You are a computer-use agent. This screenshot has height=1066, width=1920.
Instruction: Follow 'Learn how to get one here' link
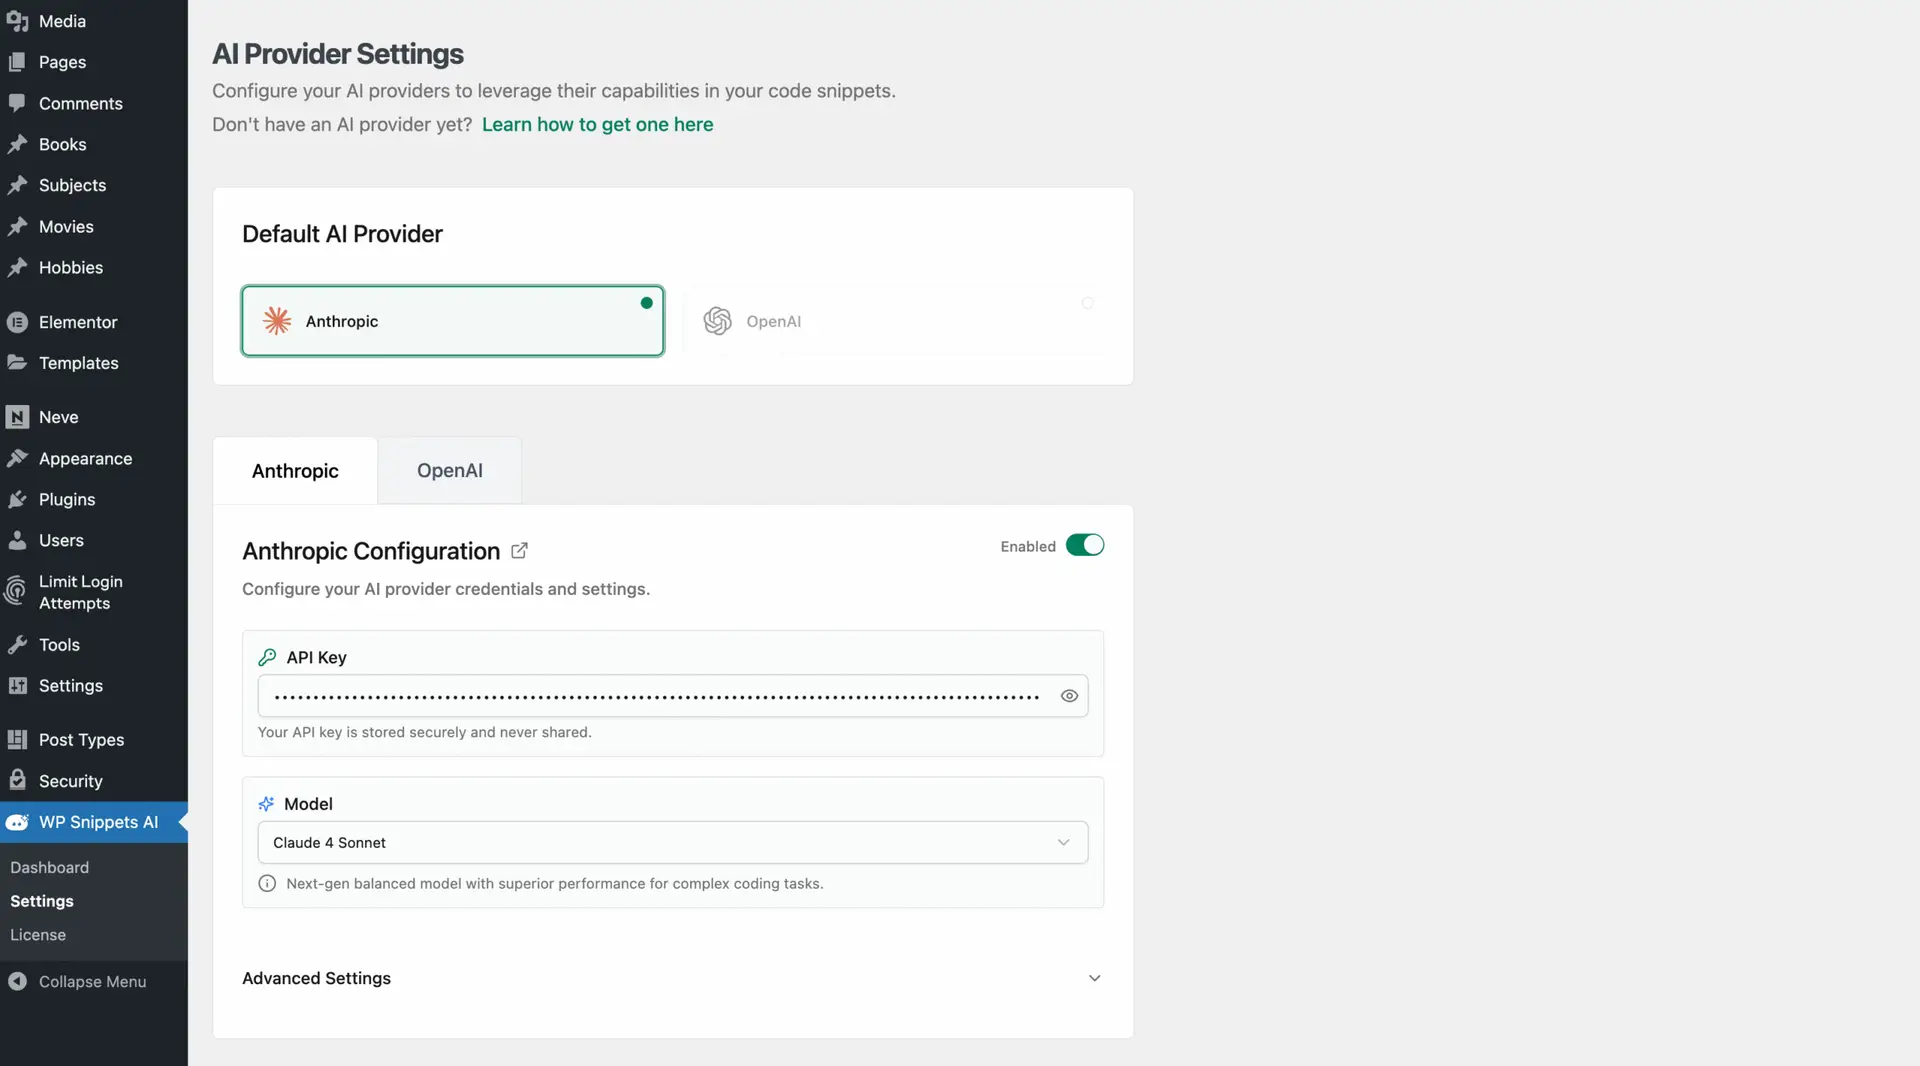coord(597,125)
